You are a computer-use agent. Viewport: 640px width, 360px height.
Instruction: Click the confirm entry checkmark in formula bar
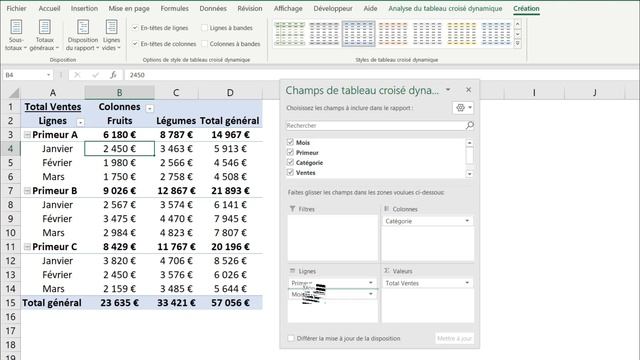click(95, 75)
